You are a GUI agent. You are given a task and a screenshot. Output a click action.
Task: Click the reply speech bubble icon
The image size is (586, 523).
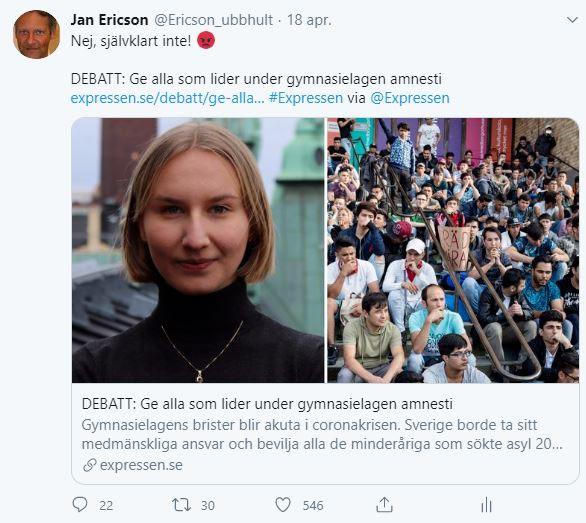[x=80, y=505]
